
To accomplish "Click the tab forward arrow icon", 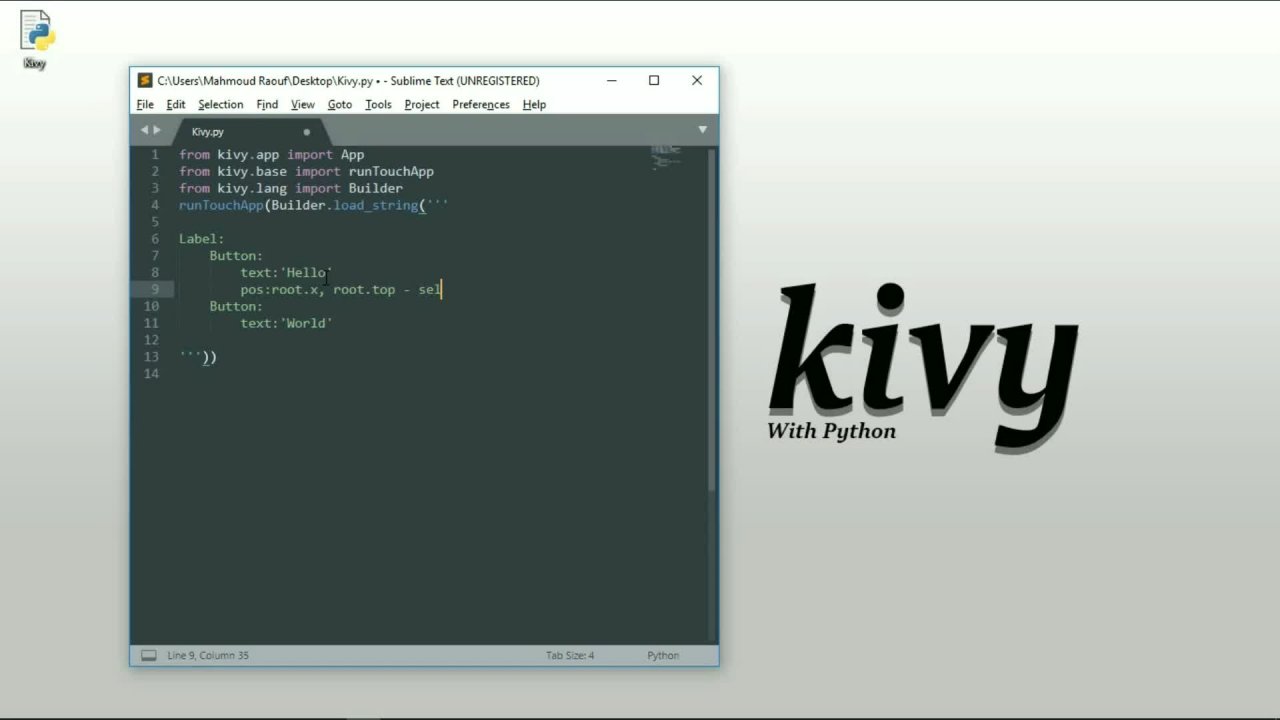I will [157, 130].
